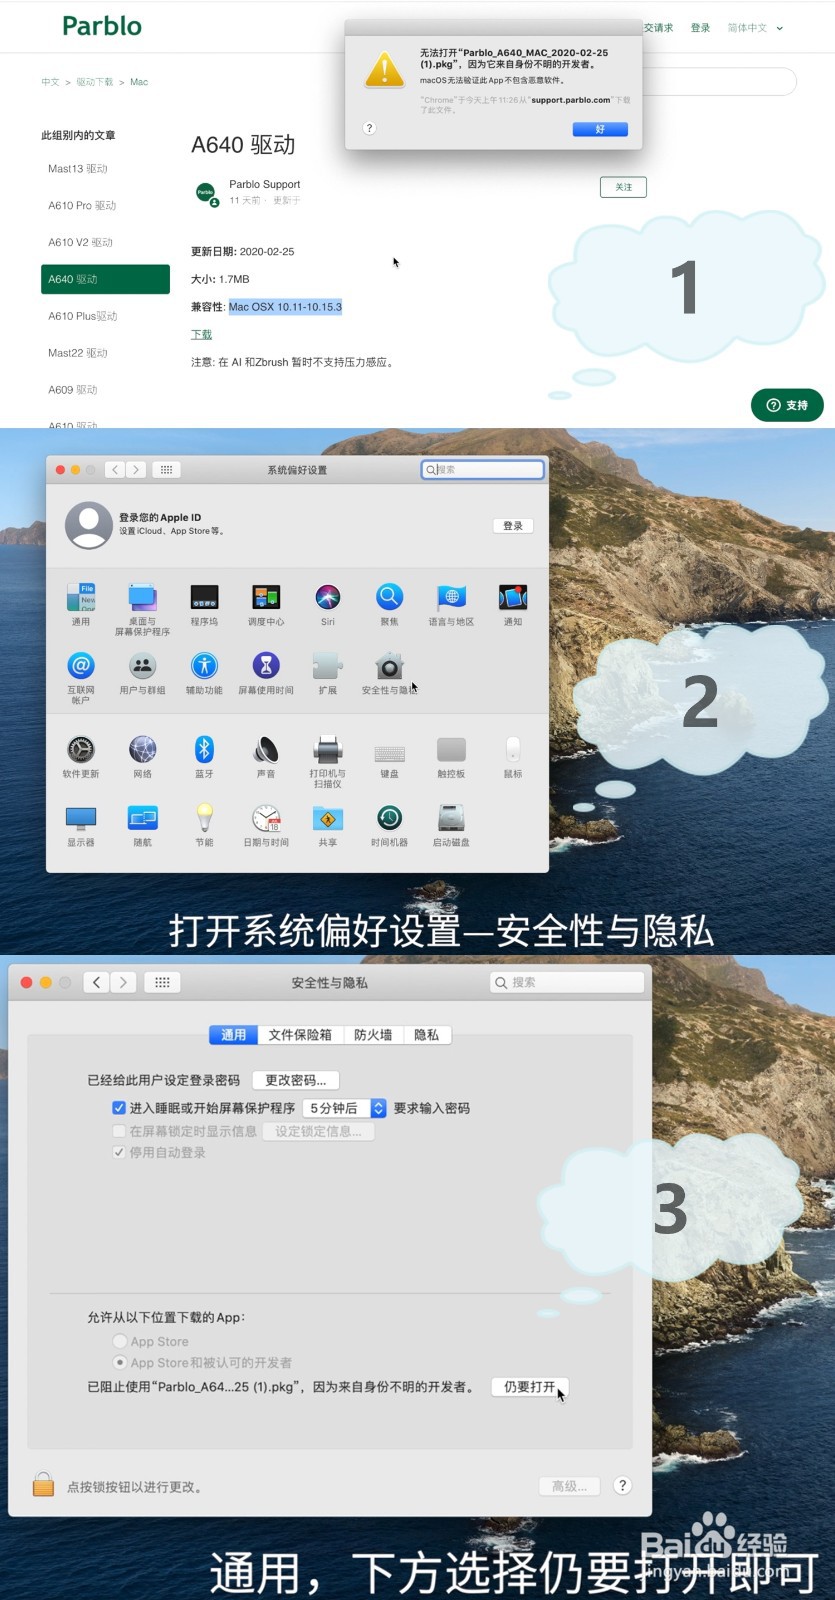The height and width of the screenshot is (1600, 835).
Task: Open 扩展 (Extensions) preferences icon
Action: click(x=328, y=666)
